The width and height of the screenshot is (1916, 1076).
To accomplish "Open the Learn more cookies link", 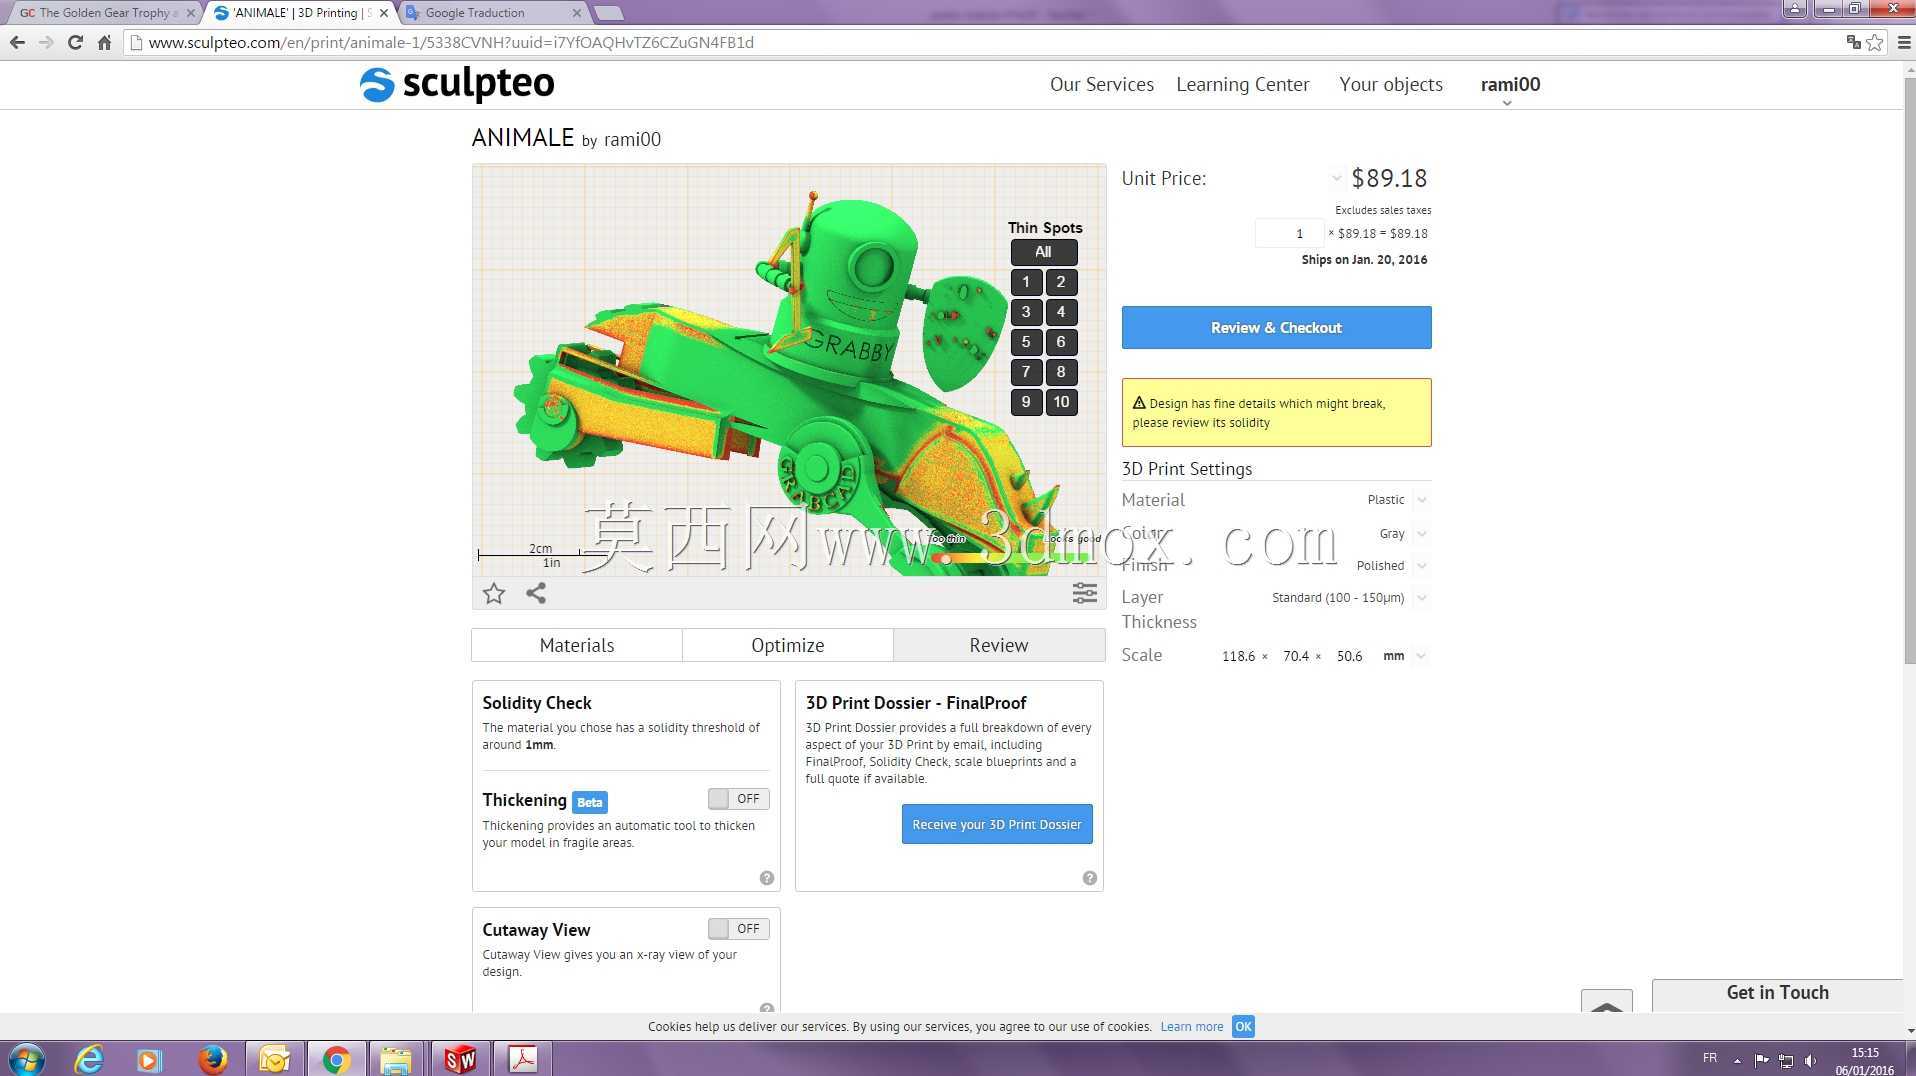I will [1192, 1027].
